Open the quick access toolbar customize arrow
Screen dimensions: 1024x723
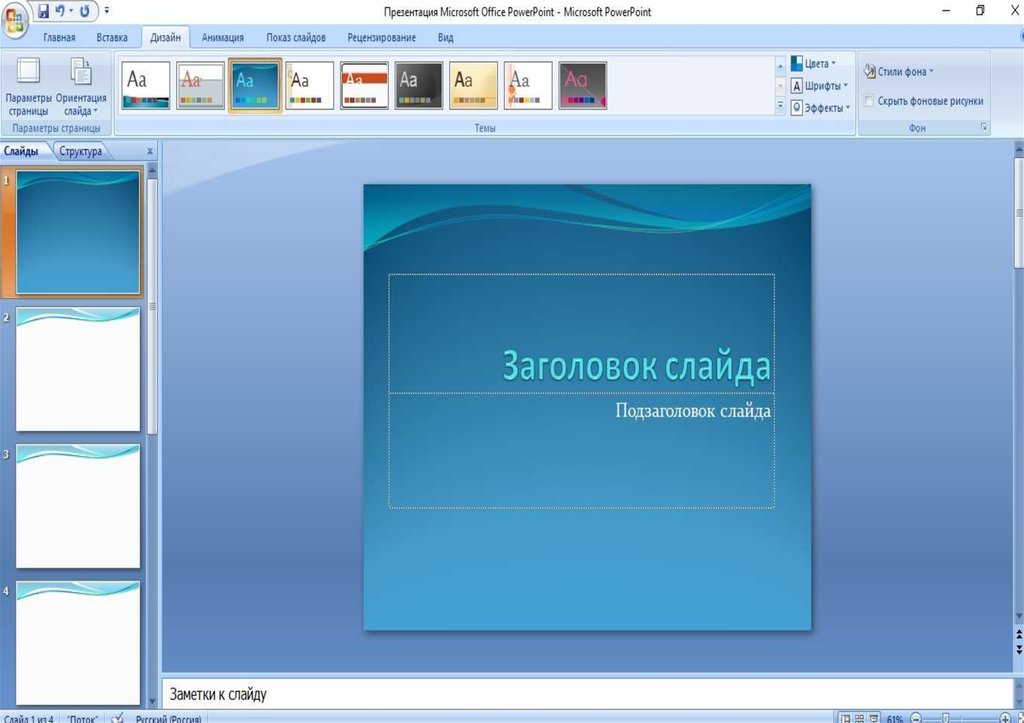(x=106, y=10)
